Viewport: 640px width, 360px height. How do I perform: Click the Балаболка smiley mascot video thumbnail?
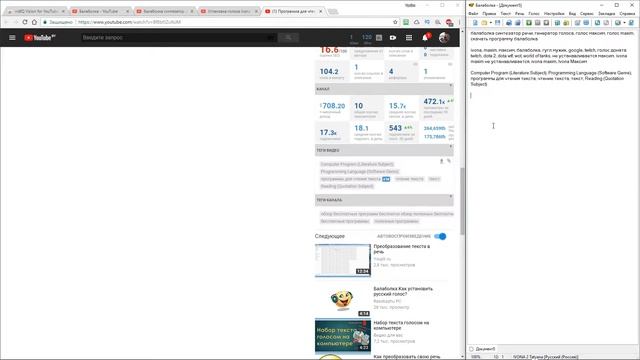343,300
